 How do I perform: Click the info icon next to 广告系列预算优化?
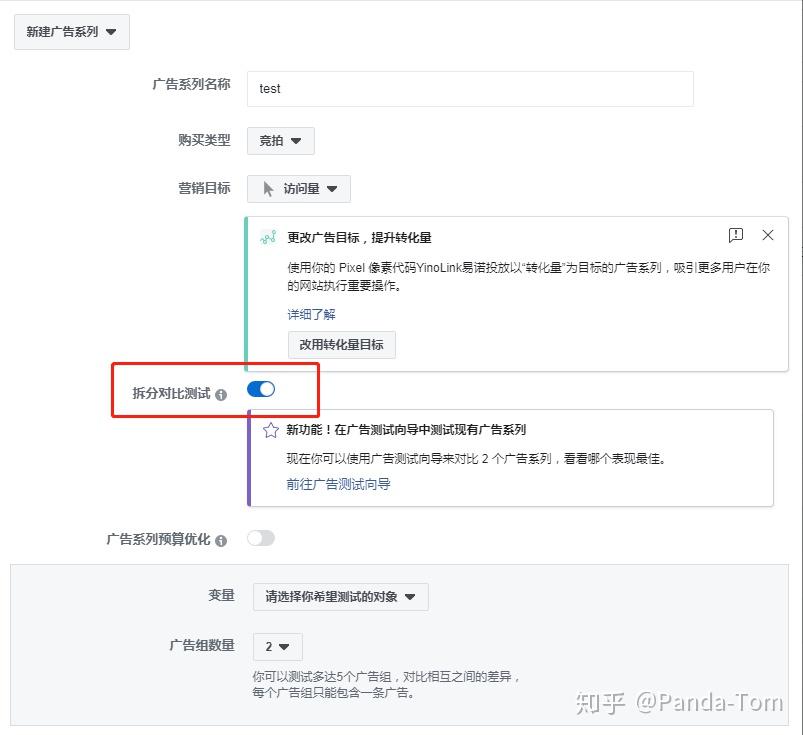click(221, 541)
